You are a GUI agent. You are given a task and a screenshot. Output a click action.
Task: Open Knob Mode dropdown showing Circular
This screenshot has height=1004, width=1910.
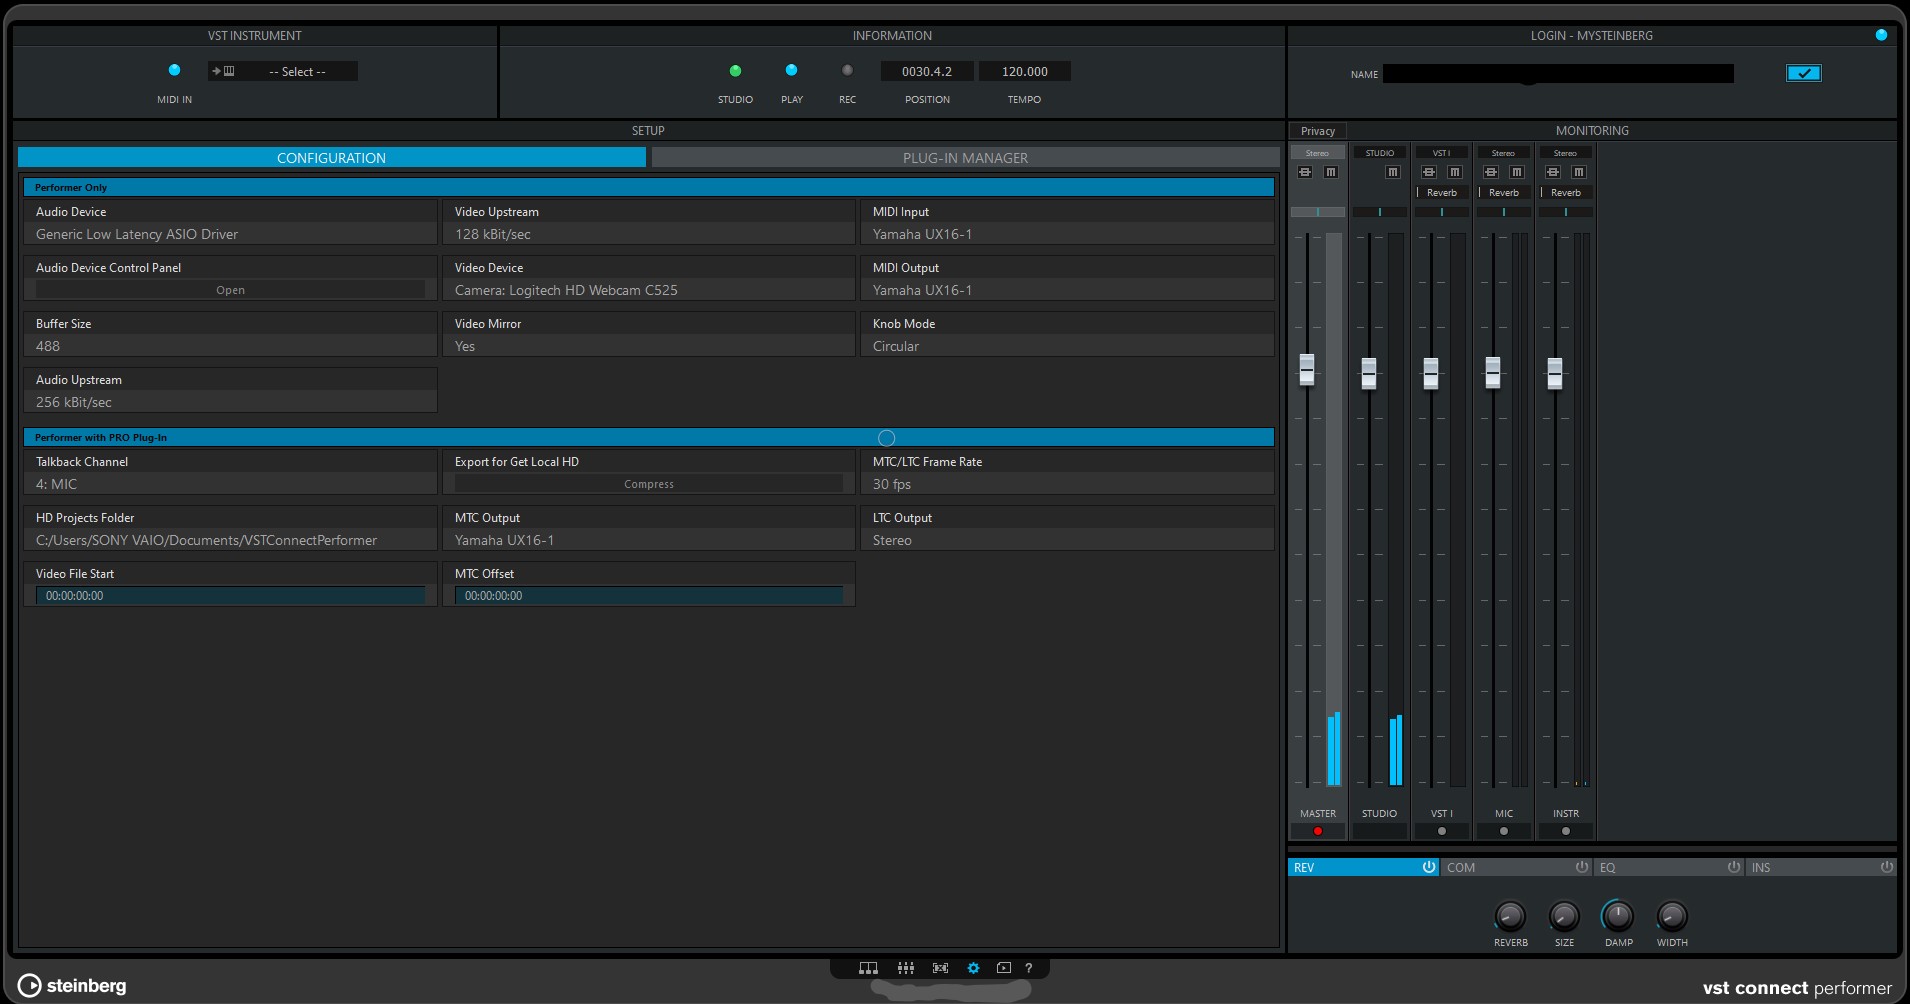[x=1067, y=346]
